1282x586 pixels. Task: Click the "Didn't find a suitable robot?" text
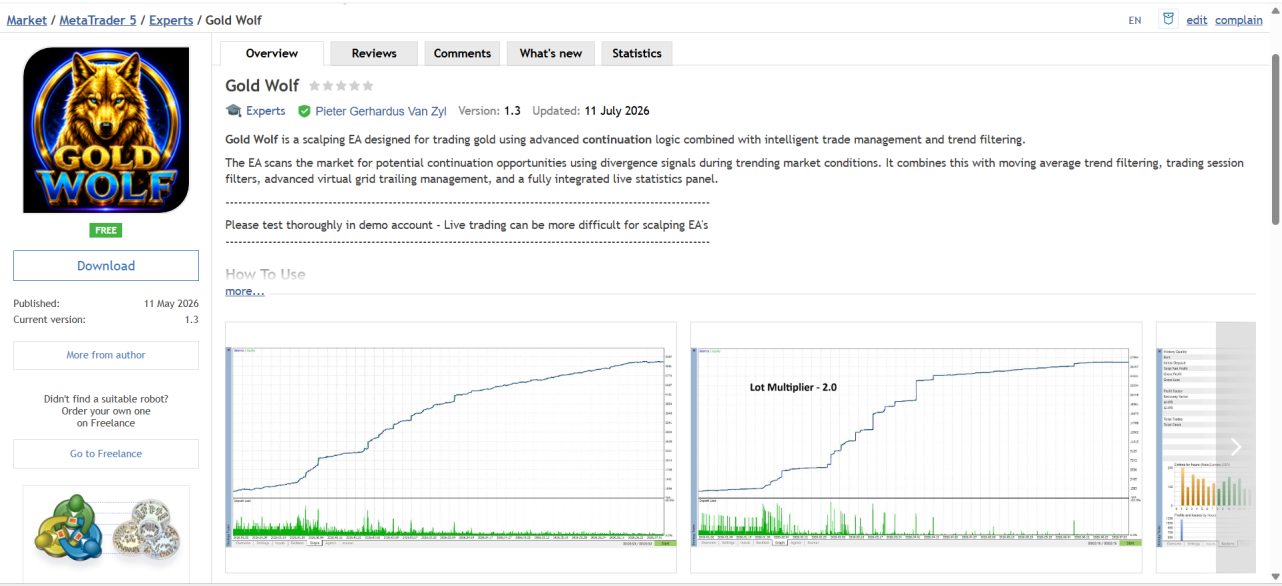pyautogui.click(x=106, y=399)
